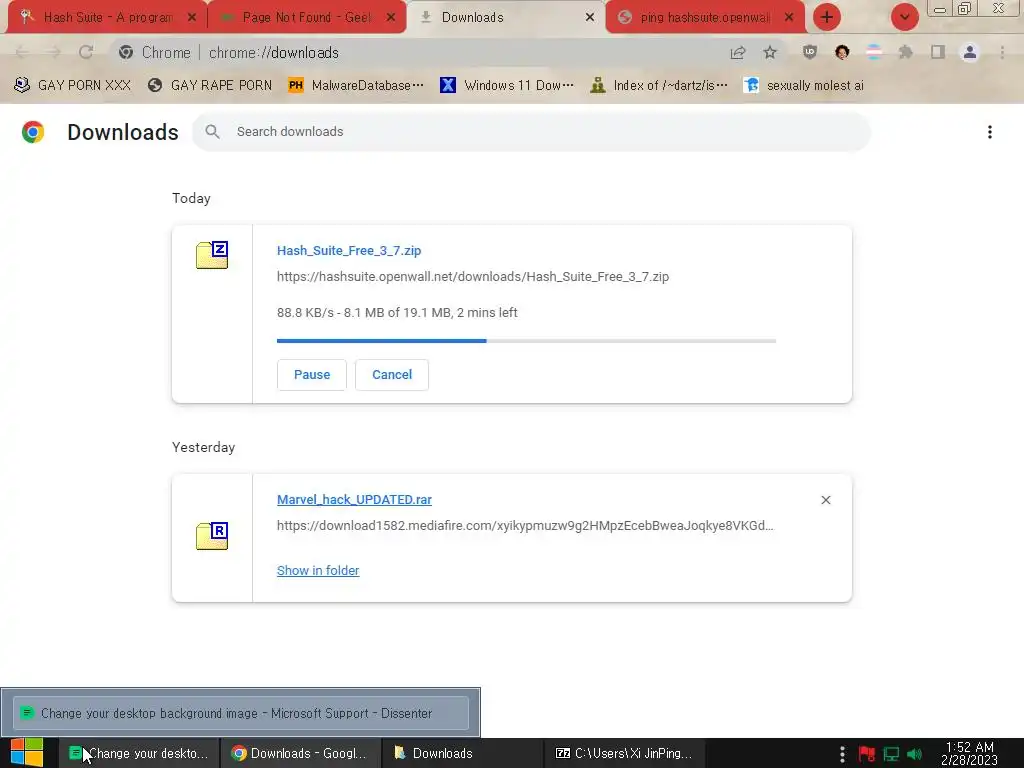Click the download progress bar
1024x768 pixels.
click(526, 341)
